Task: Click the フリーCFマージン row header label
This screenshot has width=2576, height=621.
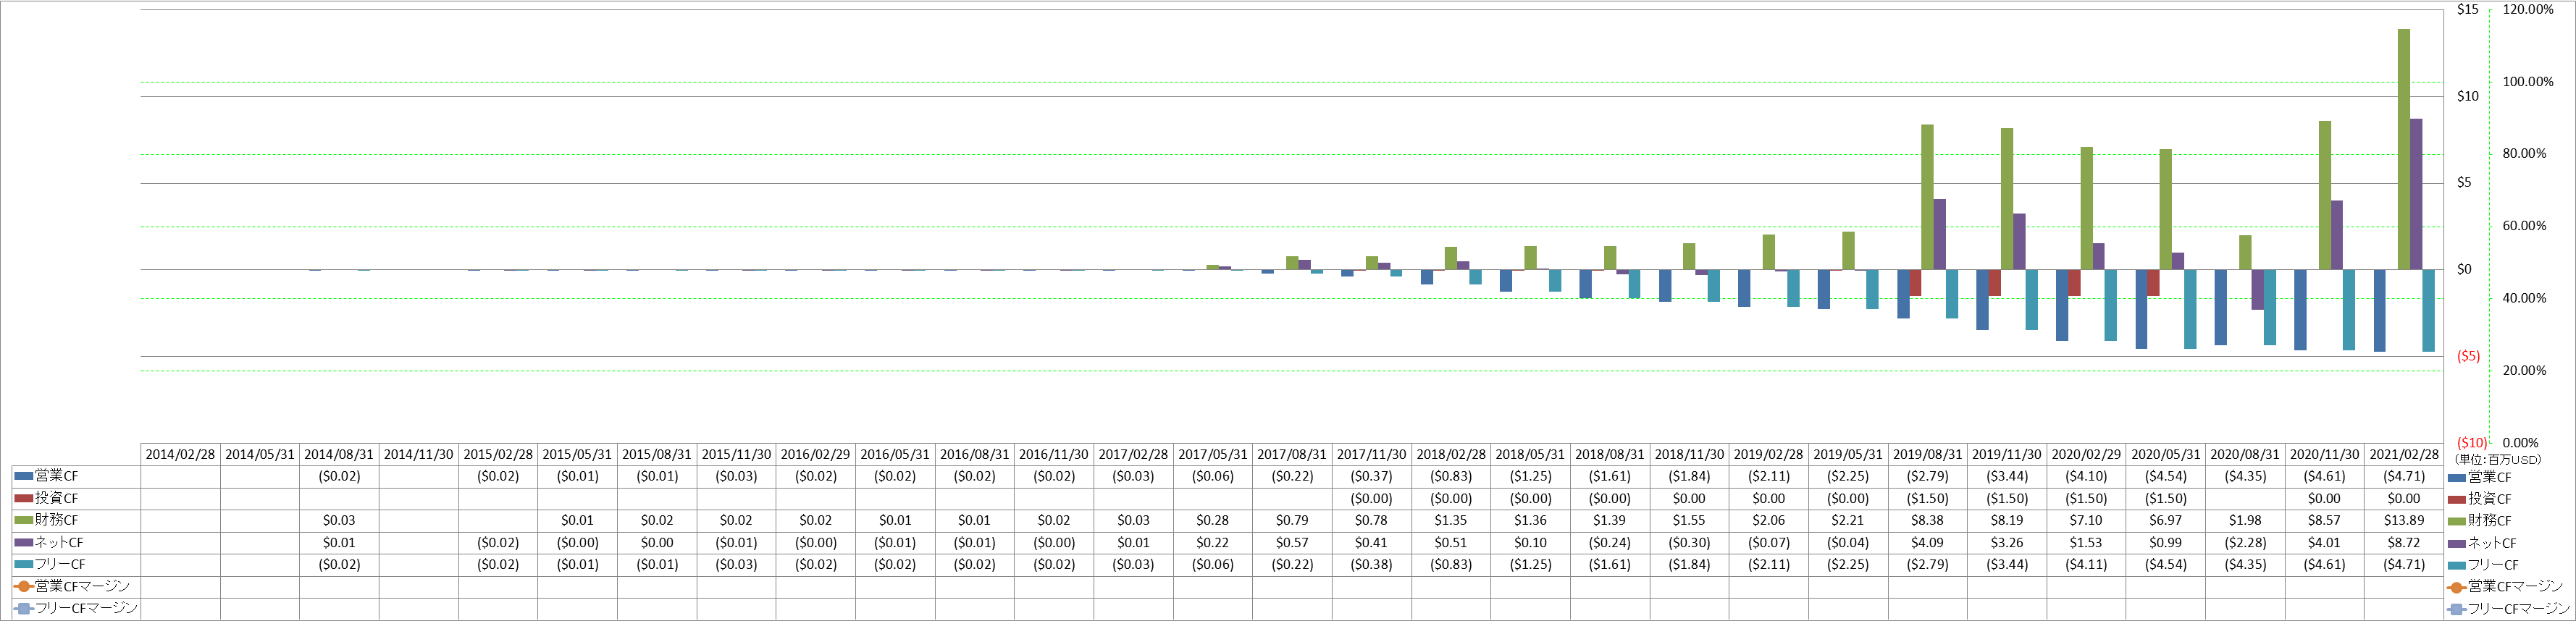Action: click(x=86, y=608)
